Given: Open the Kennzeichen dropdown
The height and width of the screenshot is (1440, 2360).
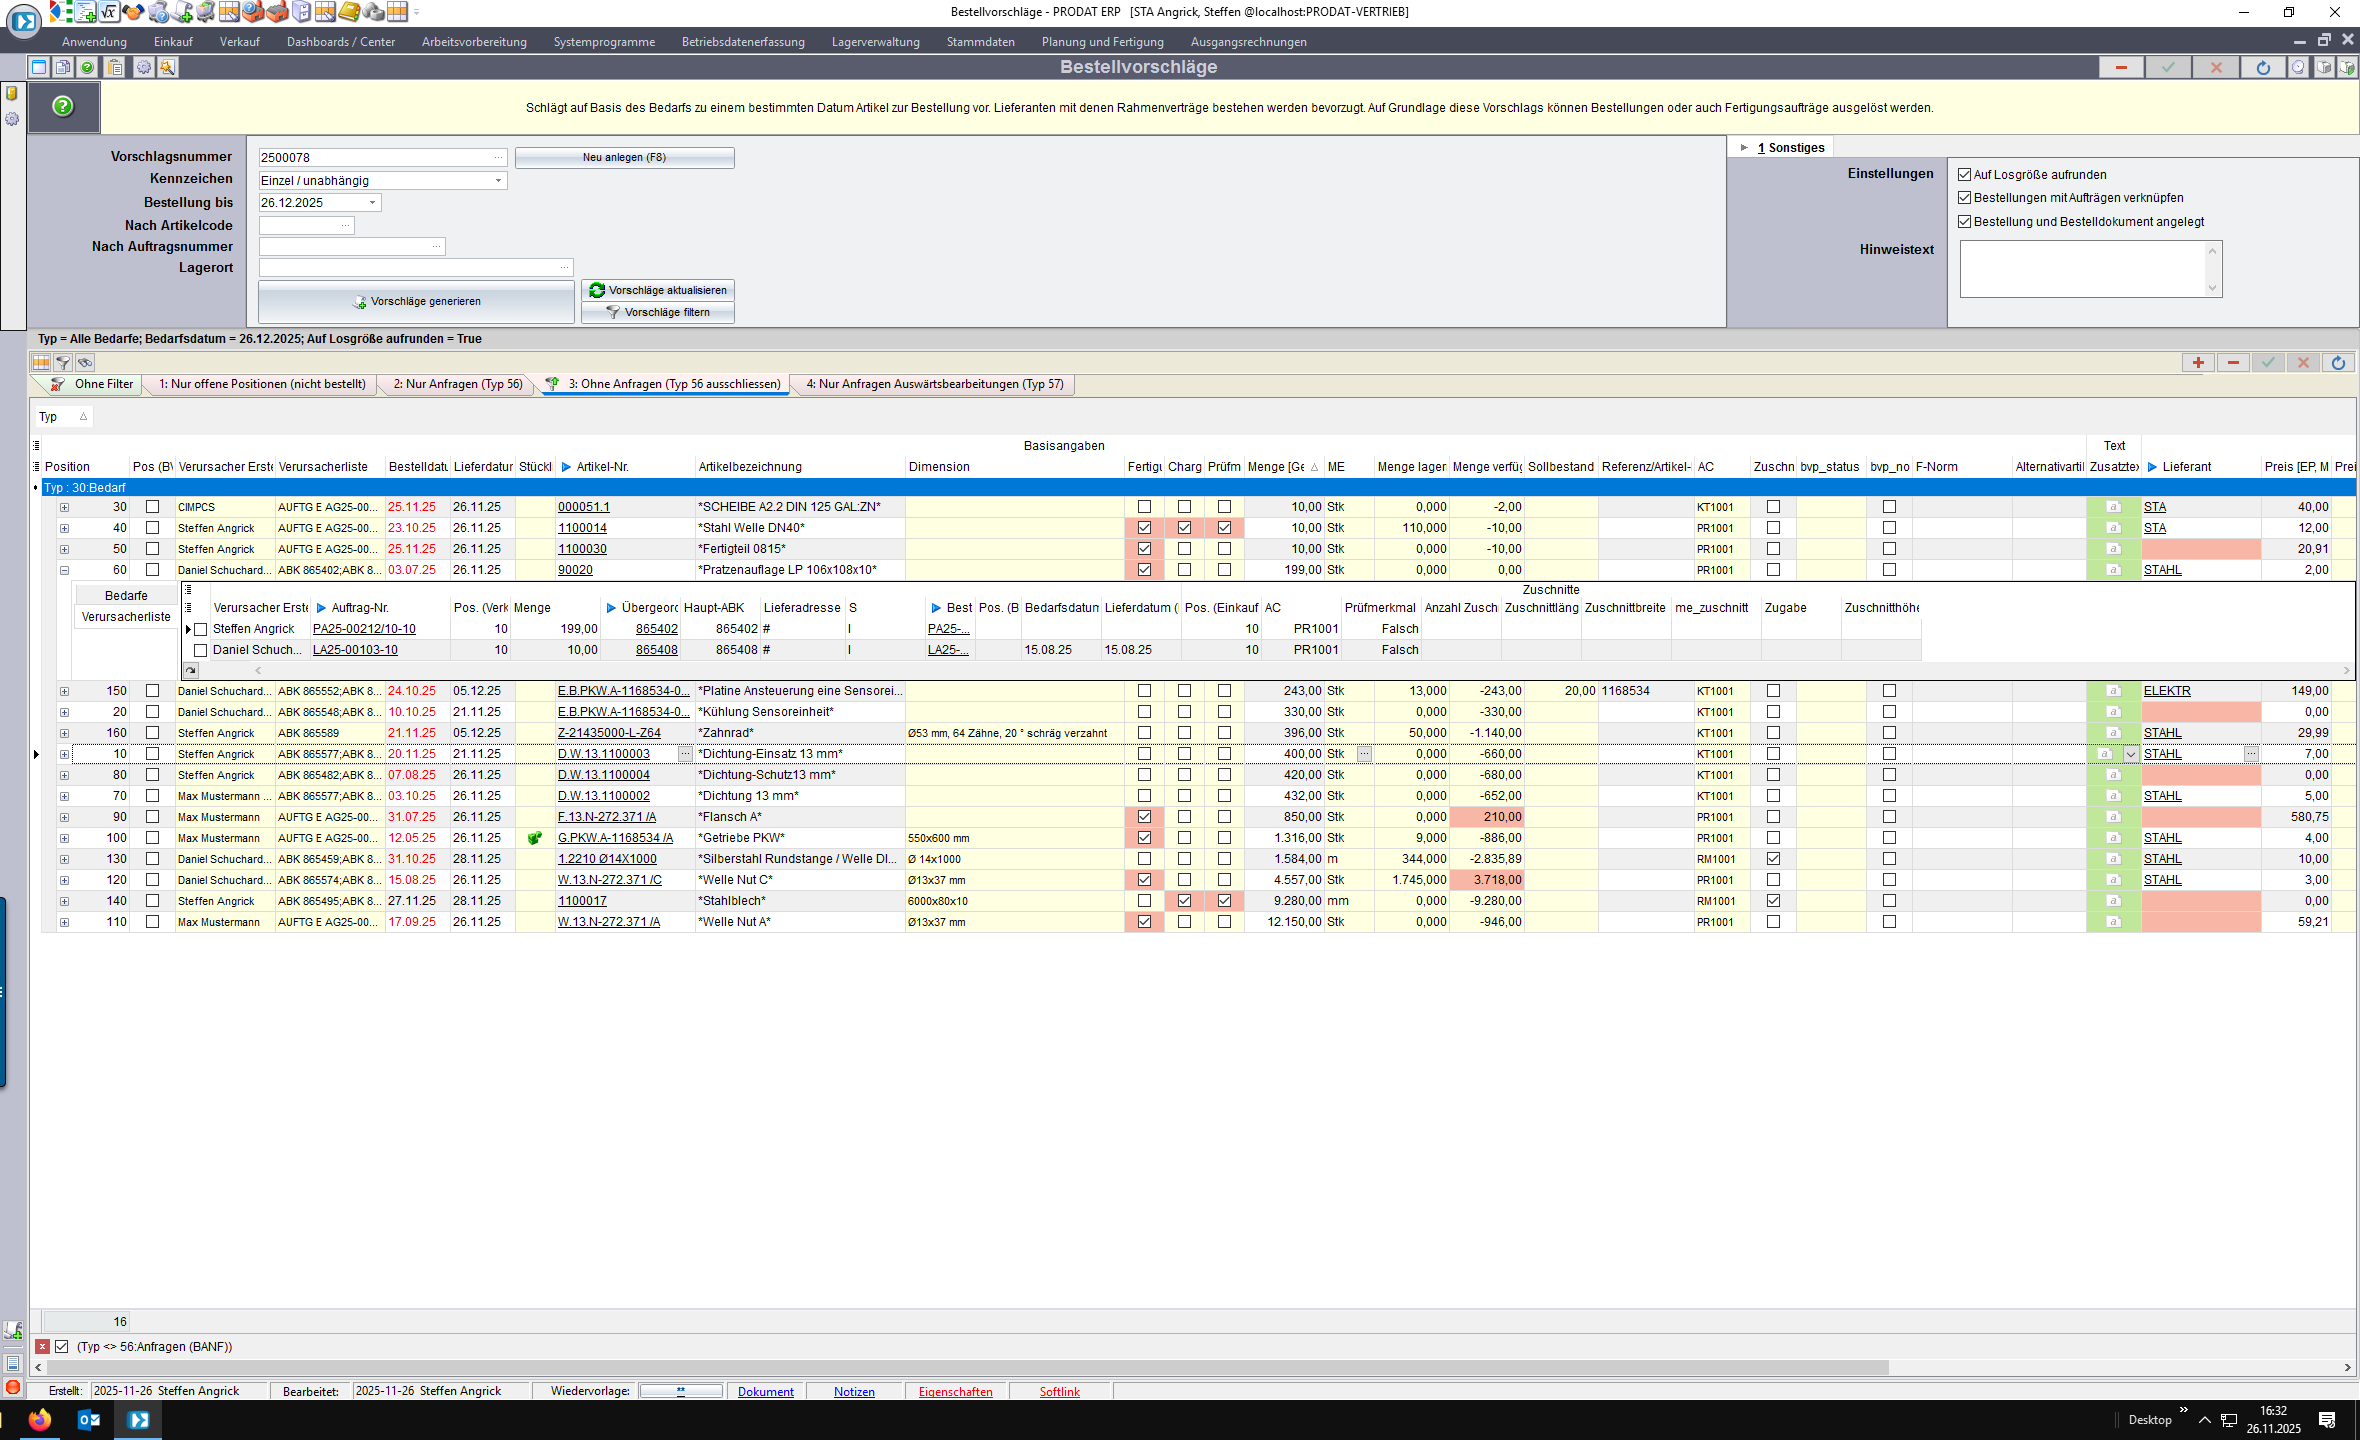Looking at the screenshot, I should (x=498, y=181).
